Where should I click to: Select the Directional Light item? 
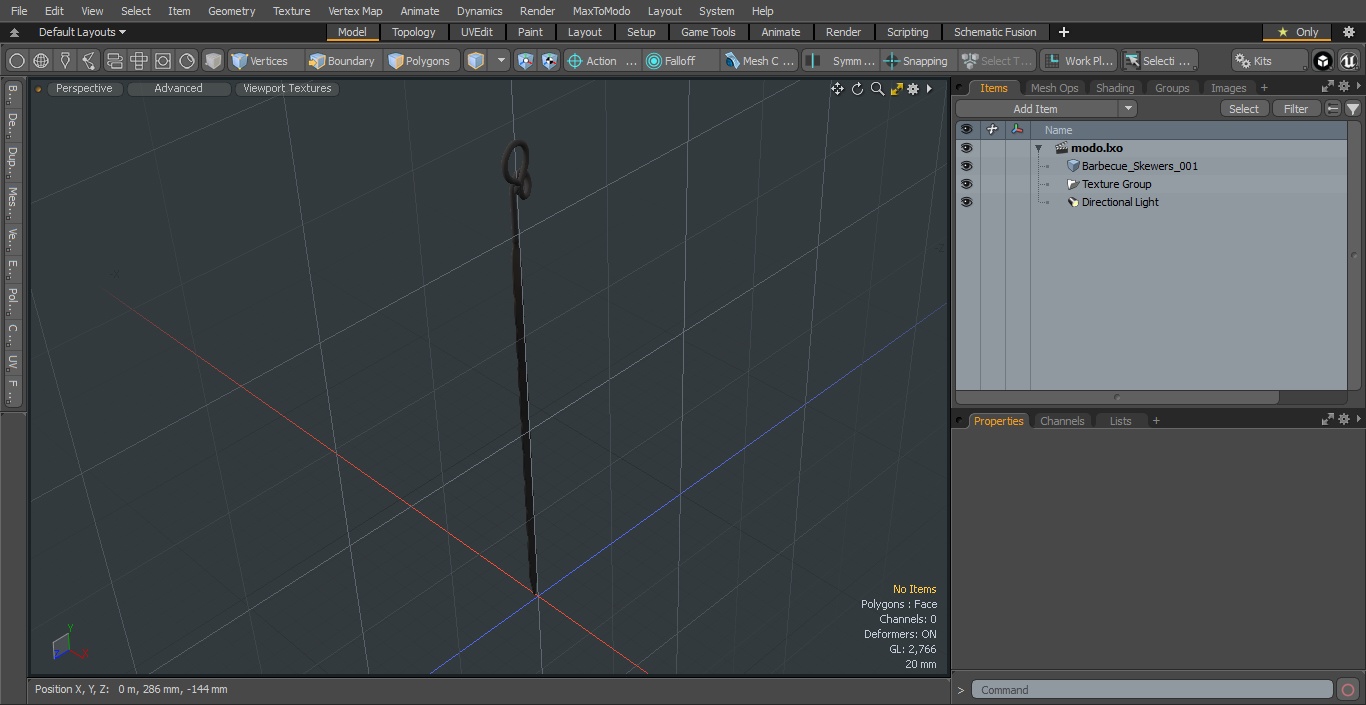pyautogui.click(x=1120, y=202)
